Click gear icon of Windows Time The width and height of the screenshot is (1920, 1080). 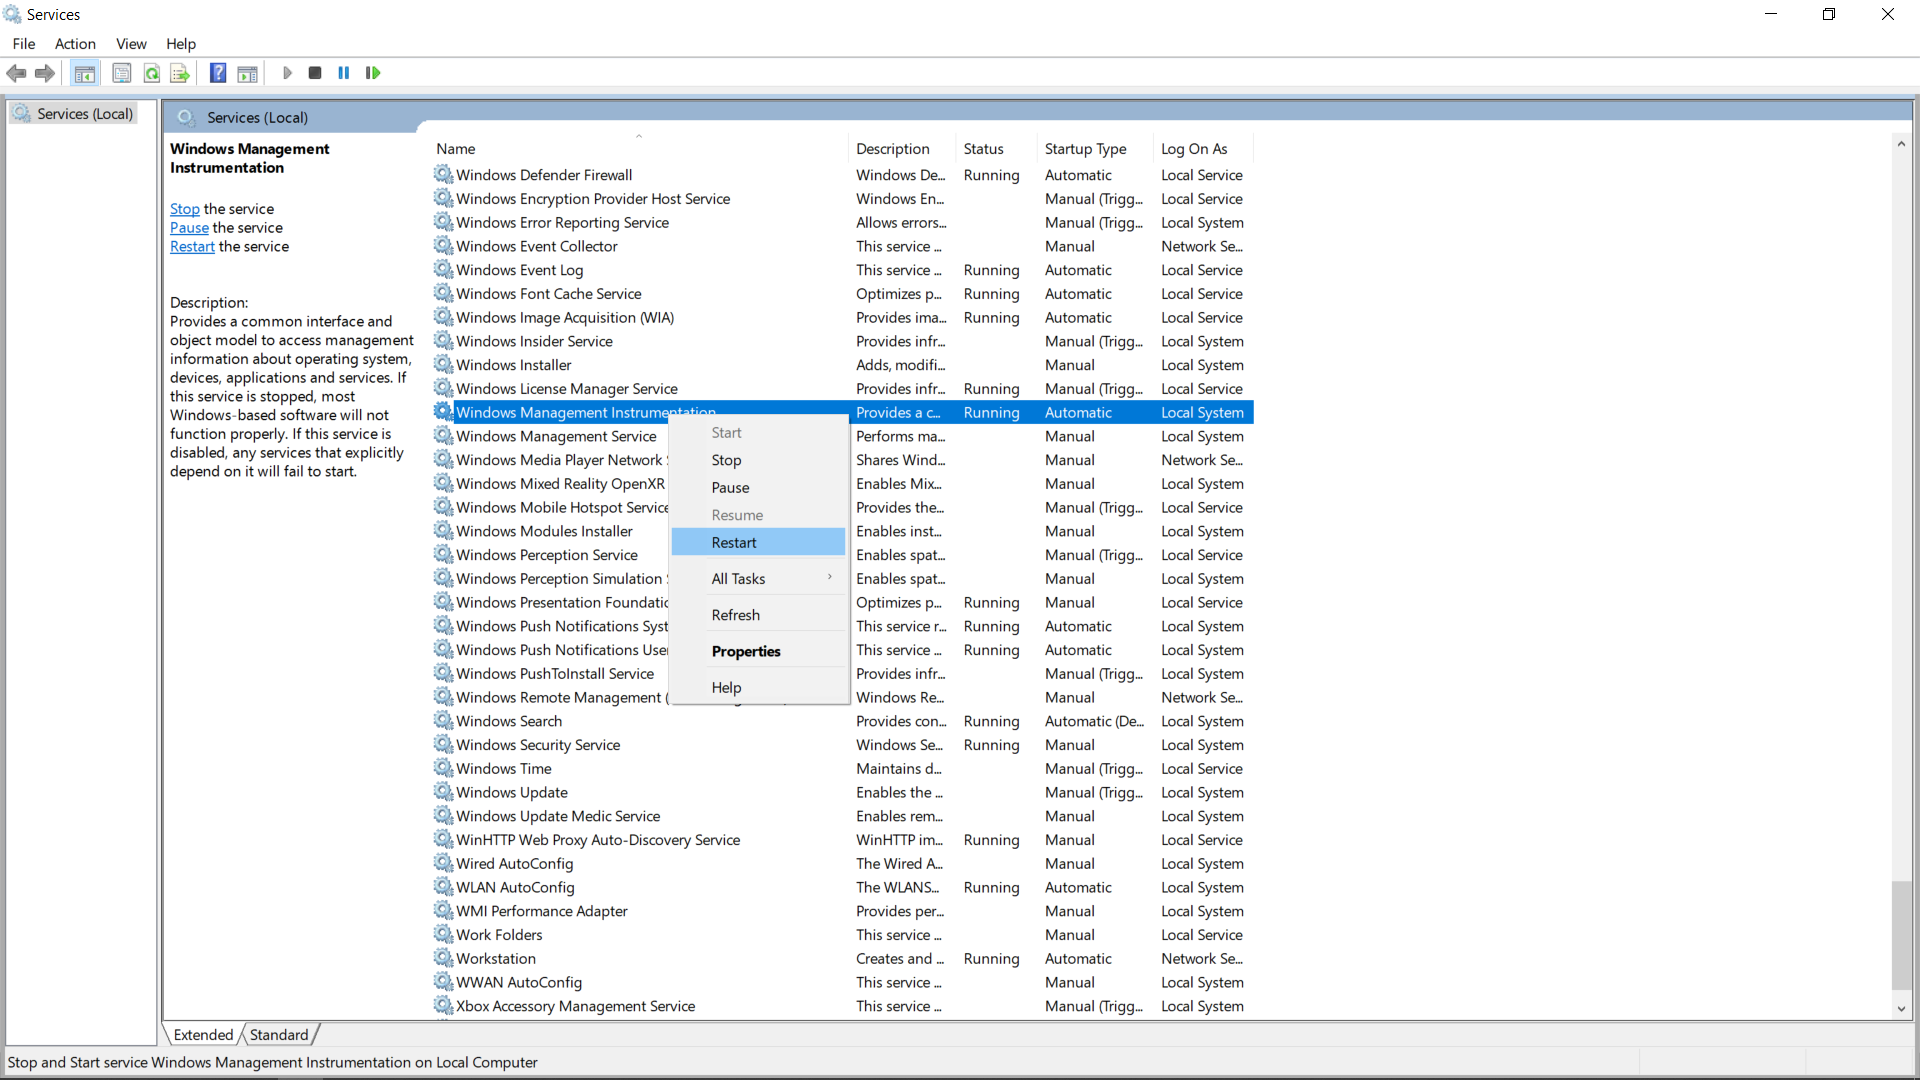point(443,767)
